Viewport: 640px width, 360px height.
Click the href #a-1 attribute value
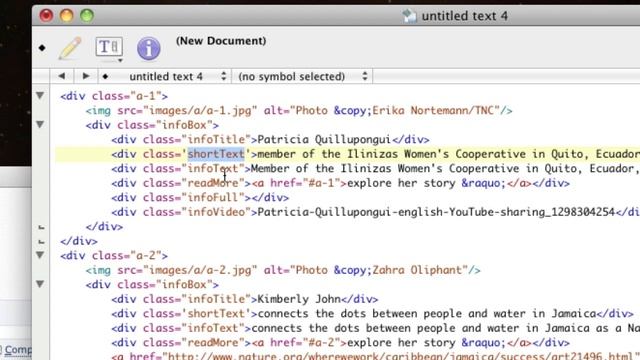[321, 183]
